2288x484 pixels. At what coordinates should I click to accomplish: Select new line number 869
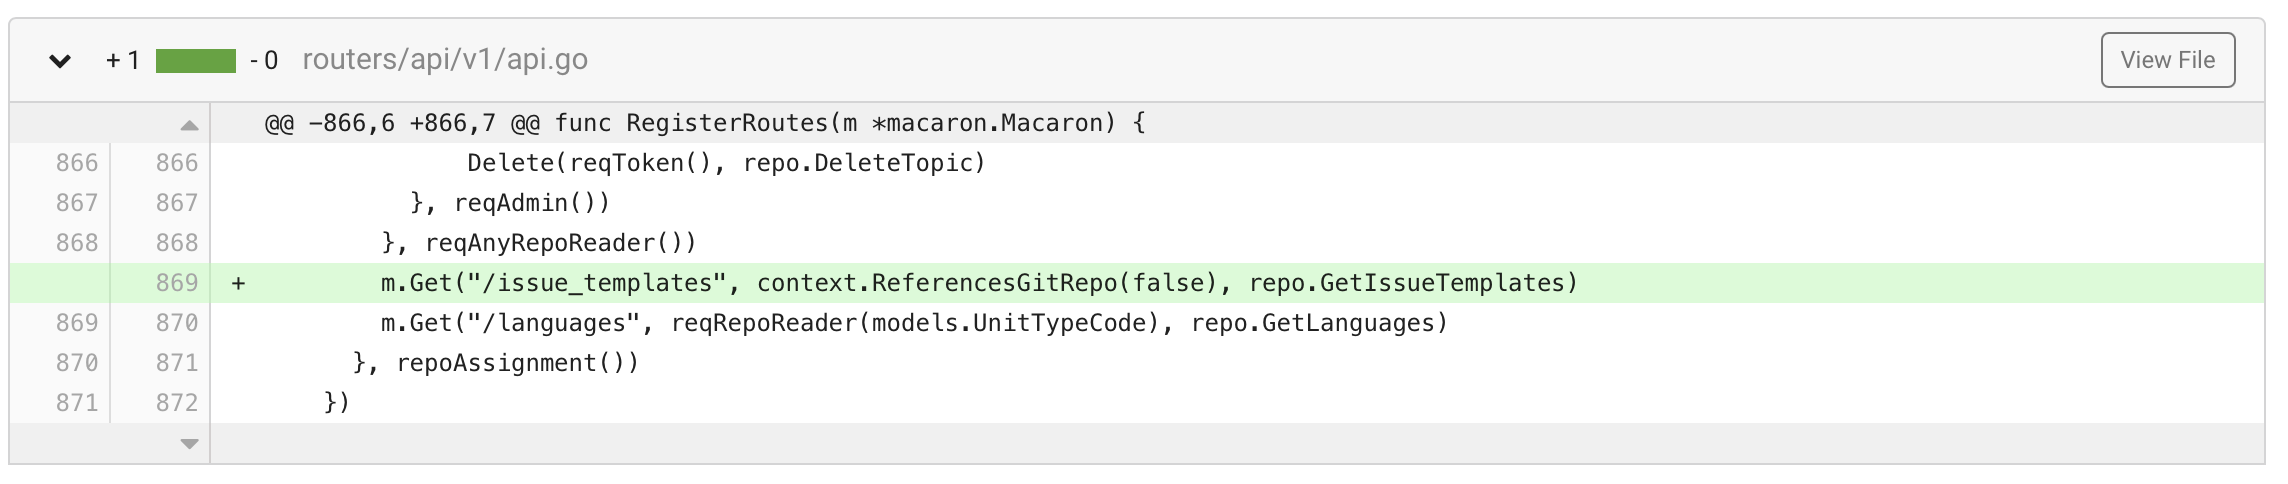[177, 283]
